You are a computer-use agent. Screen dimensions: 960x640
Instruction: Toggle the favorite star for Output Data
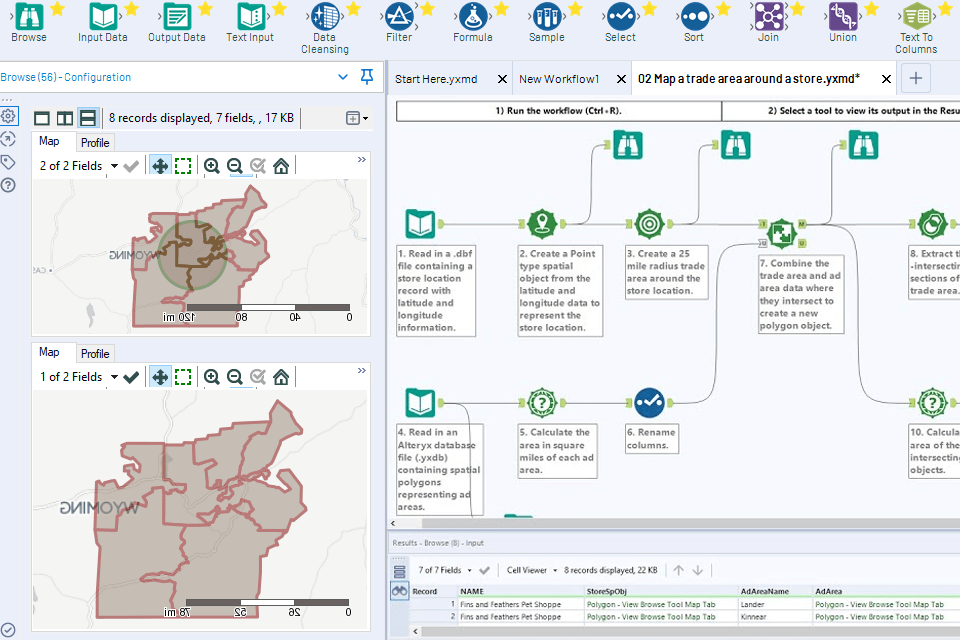205,9
